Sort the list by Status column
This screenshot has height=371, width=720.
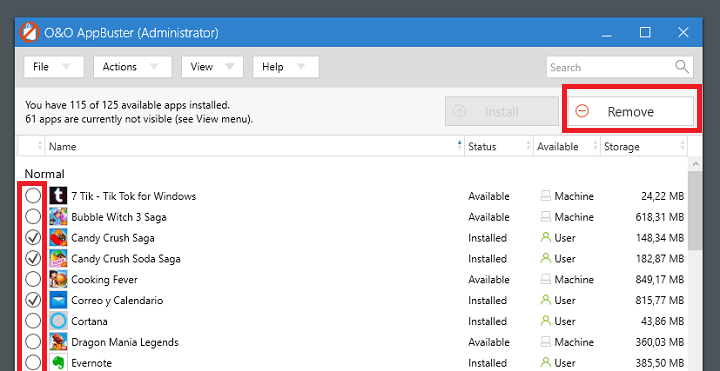point(499,146)
